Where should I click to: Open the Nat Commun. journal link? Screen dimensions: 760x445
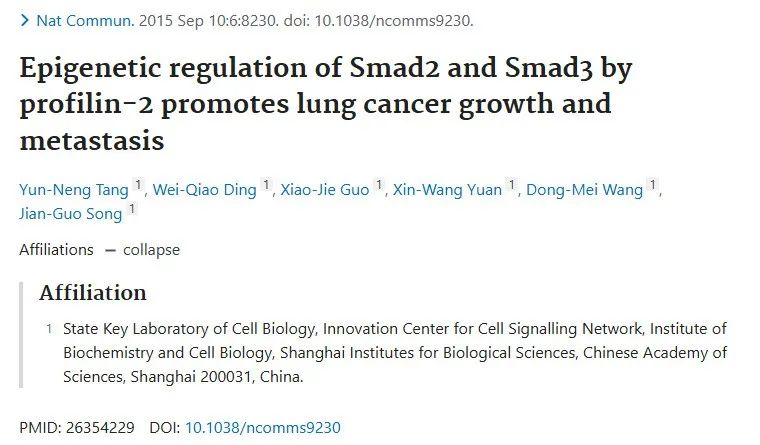pos(85,21)
